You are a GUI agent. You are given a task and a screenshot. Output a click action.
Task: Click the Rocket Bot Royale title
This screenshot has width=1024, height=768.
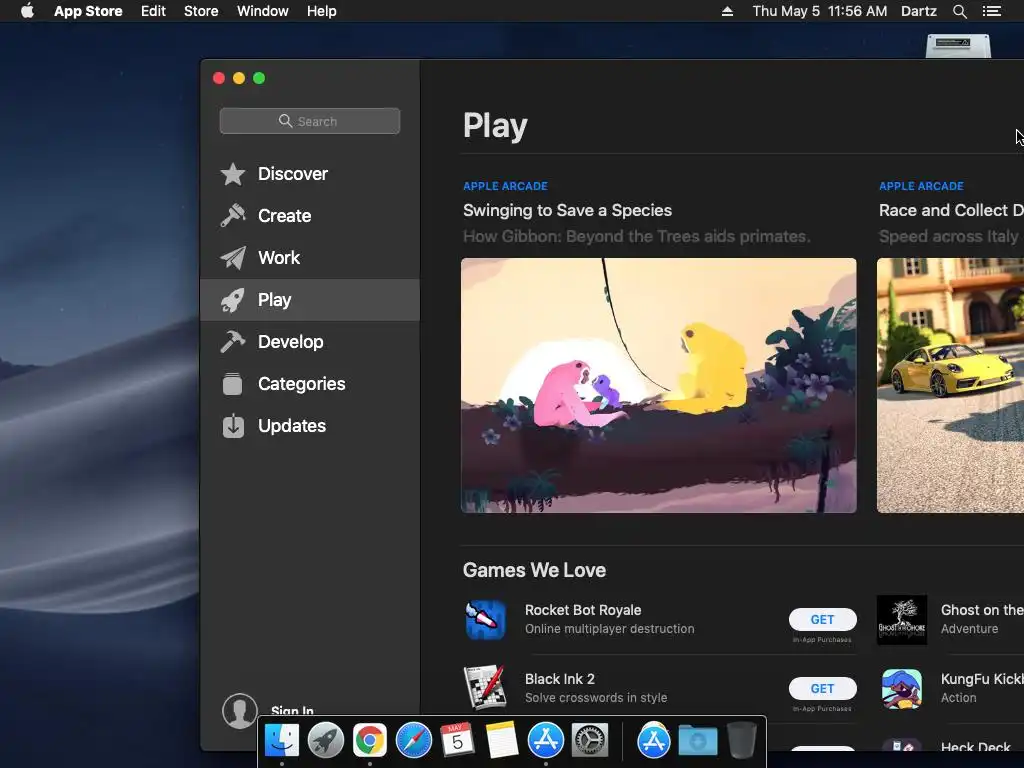point(583,610)
